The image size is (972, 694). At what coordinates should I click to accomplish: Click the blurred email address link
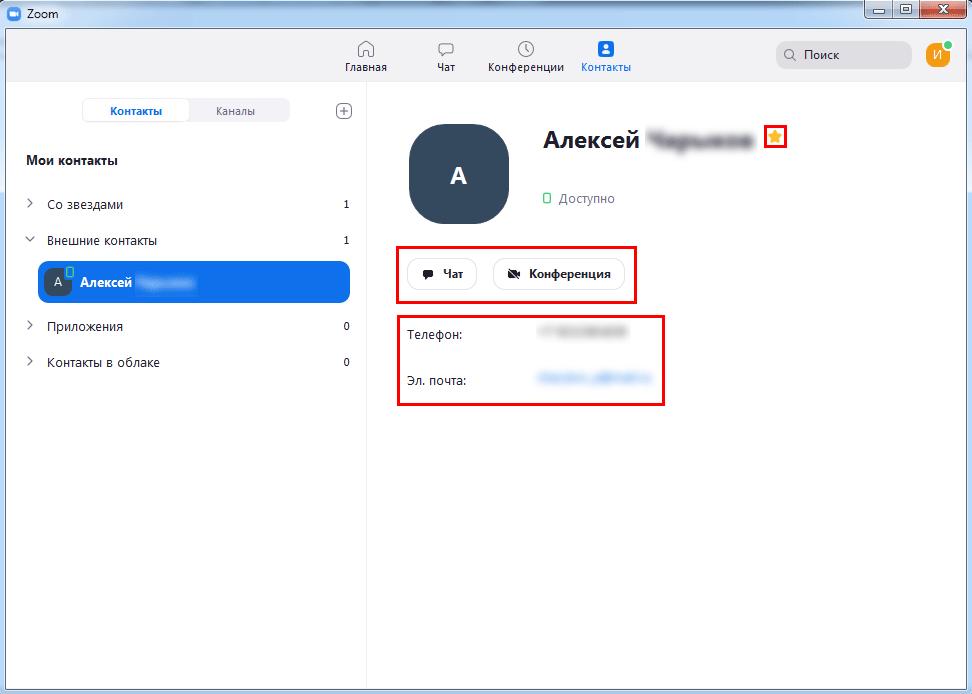pos(593,379)
